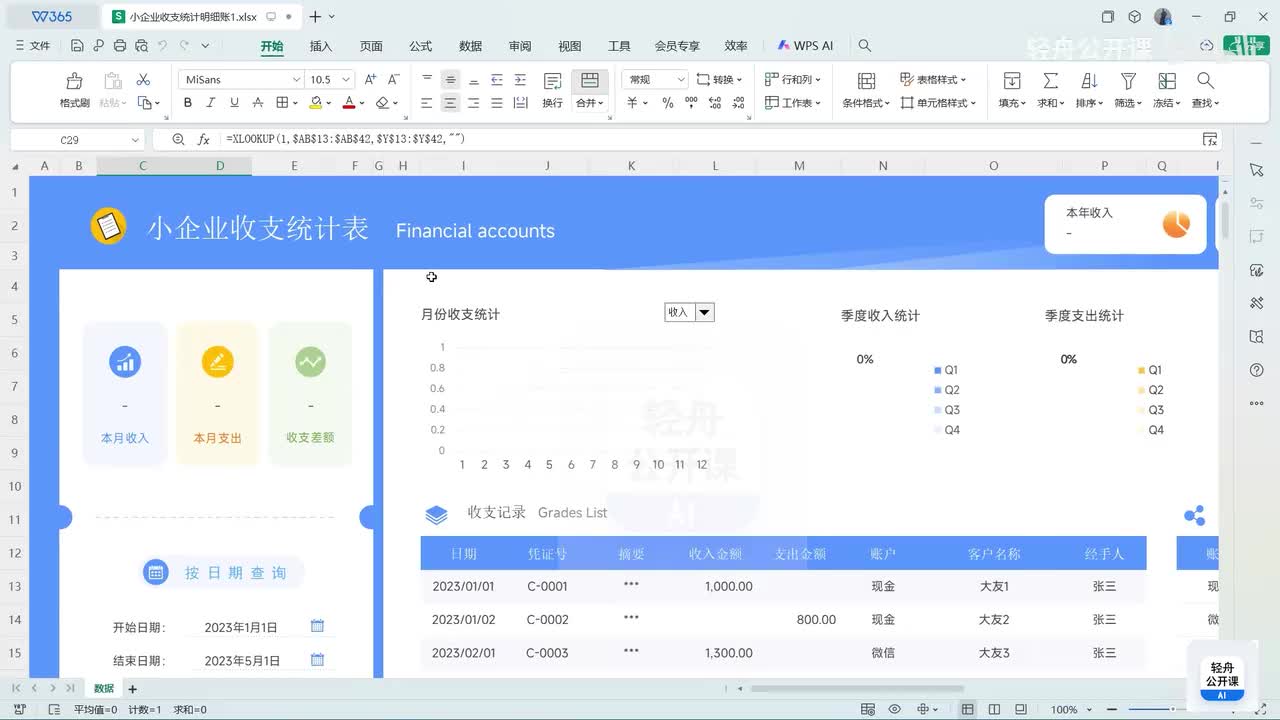Open the 收入 dropdown in monthly chart
Image resolution: width=1280 pixels, height=720 pixels.
tap(704, 312)
